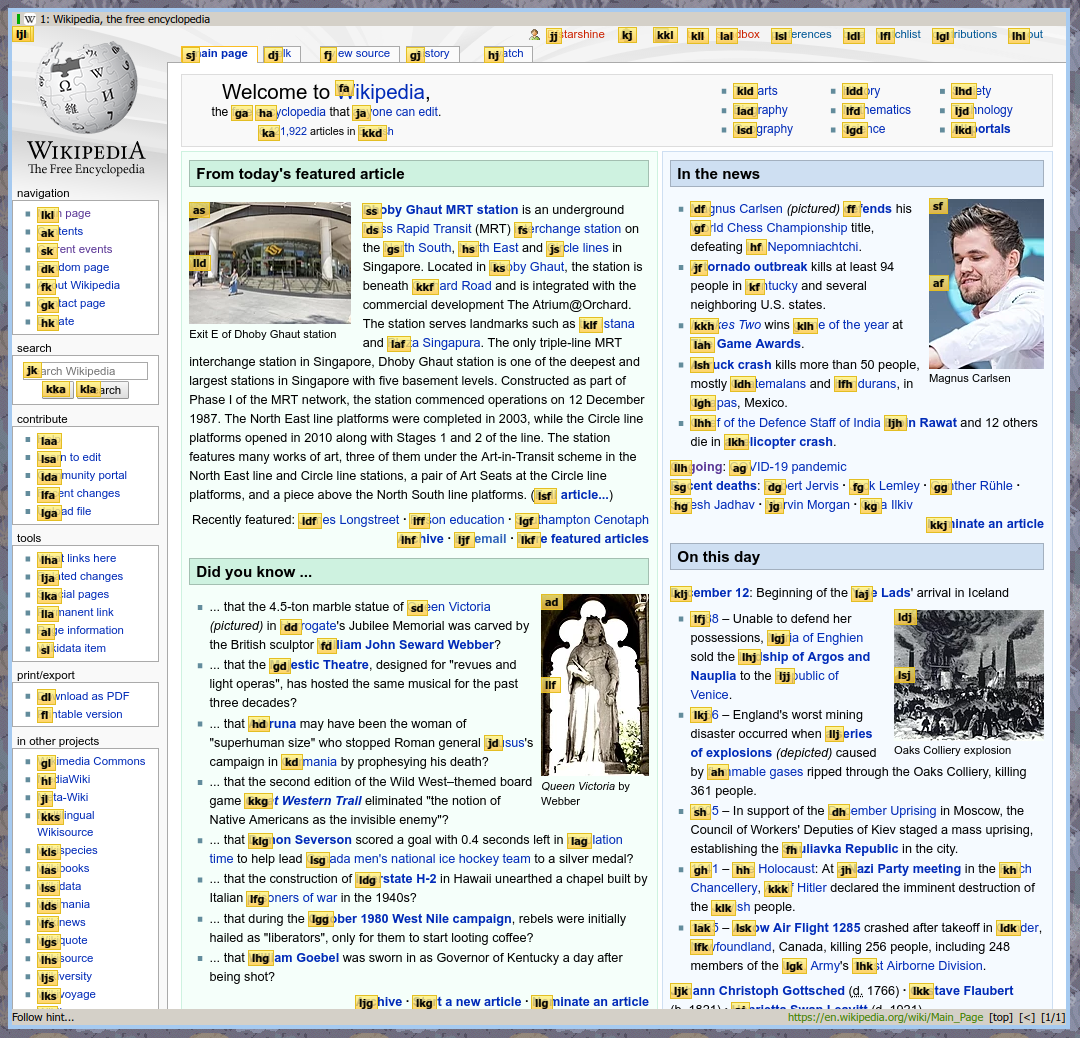Open the Mass Rapid Transit link

417,229
